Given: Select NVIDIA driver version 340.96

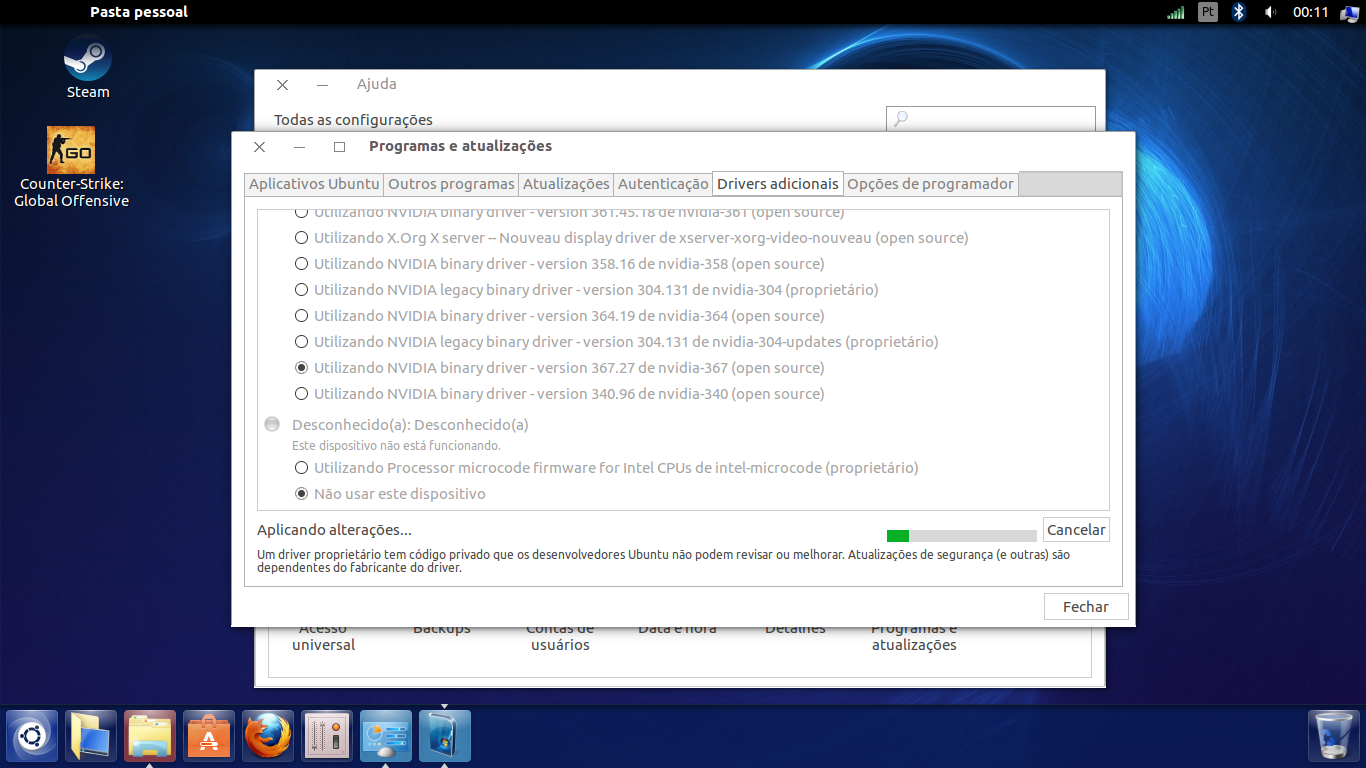Looking at the screenshot, I should coord(559,394).
